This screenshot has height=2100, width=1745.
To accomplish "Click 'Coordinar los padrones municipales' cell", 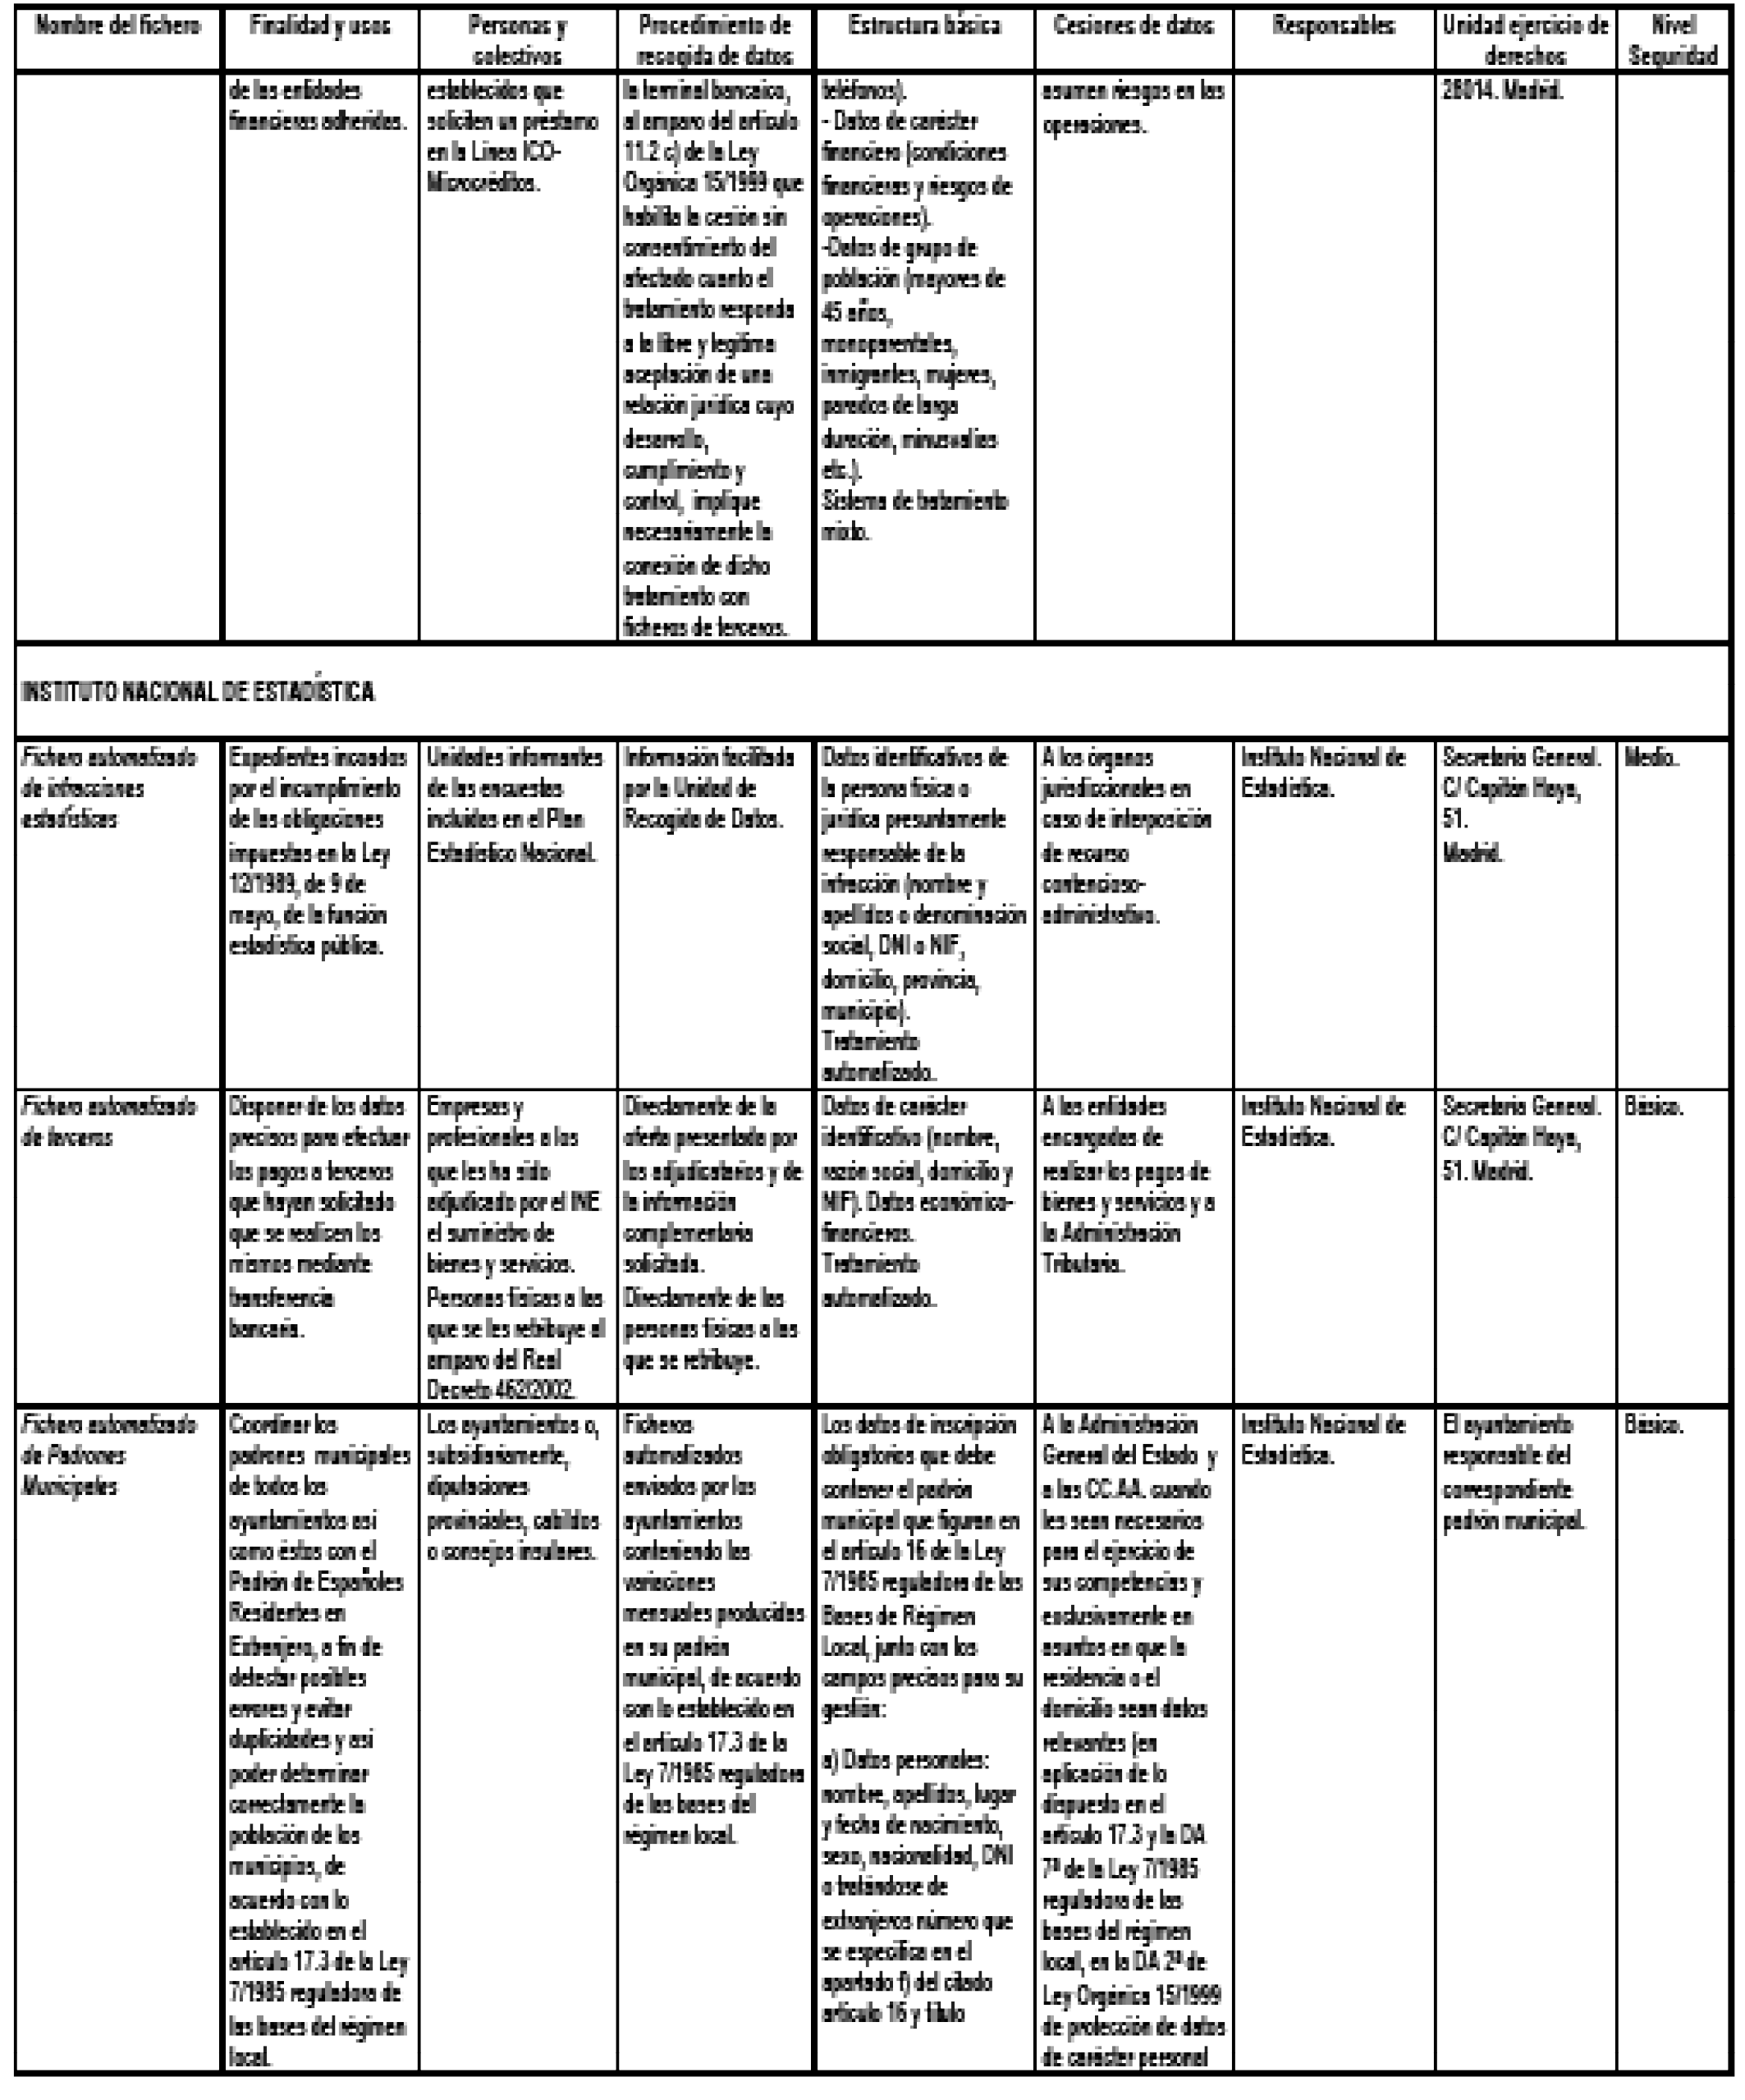I will (320, 1740).
